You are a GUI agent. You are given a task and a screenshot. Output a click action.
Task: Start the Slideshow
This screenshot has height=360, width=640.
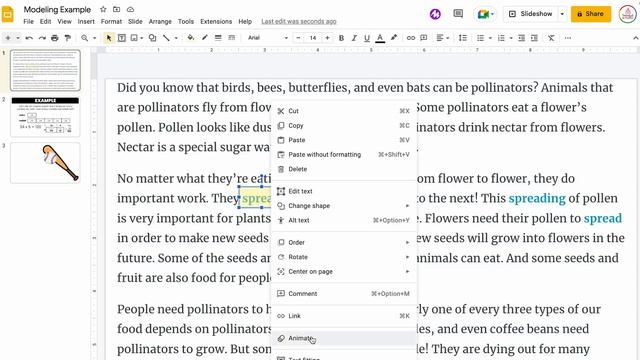pos(531,14)
